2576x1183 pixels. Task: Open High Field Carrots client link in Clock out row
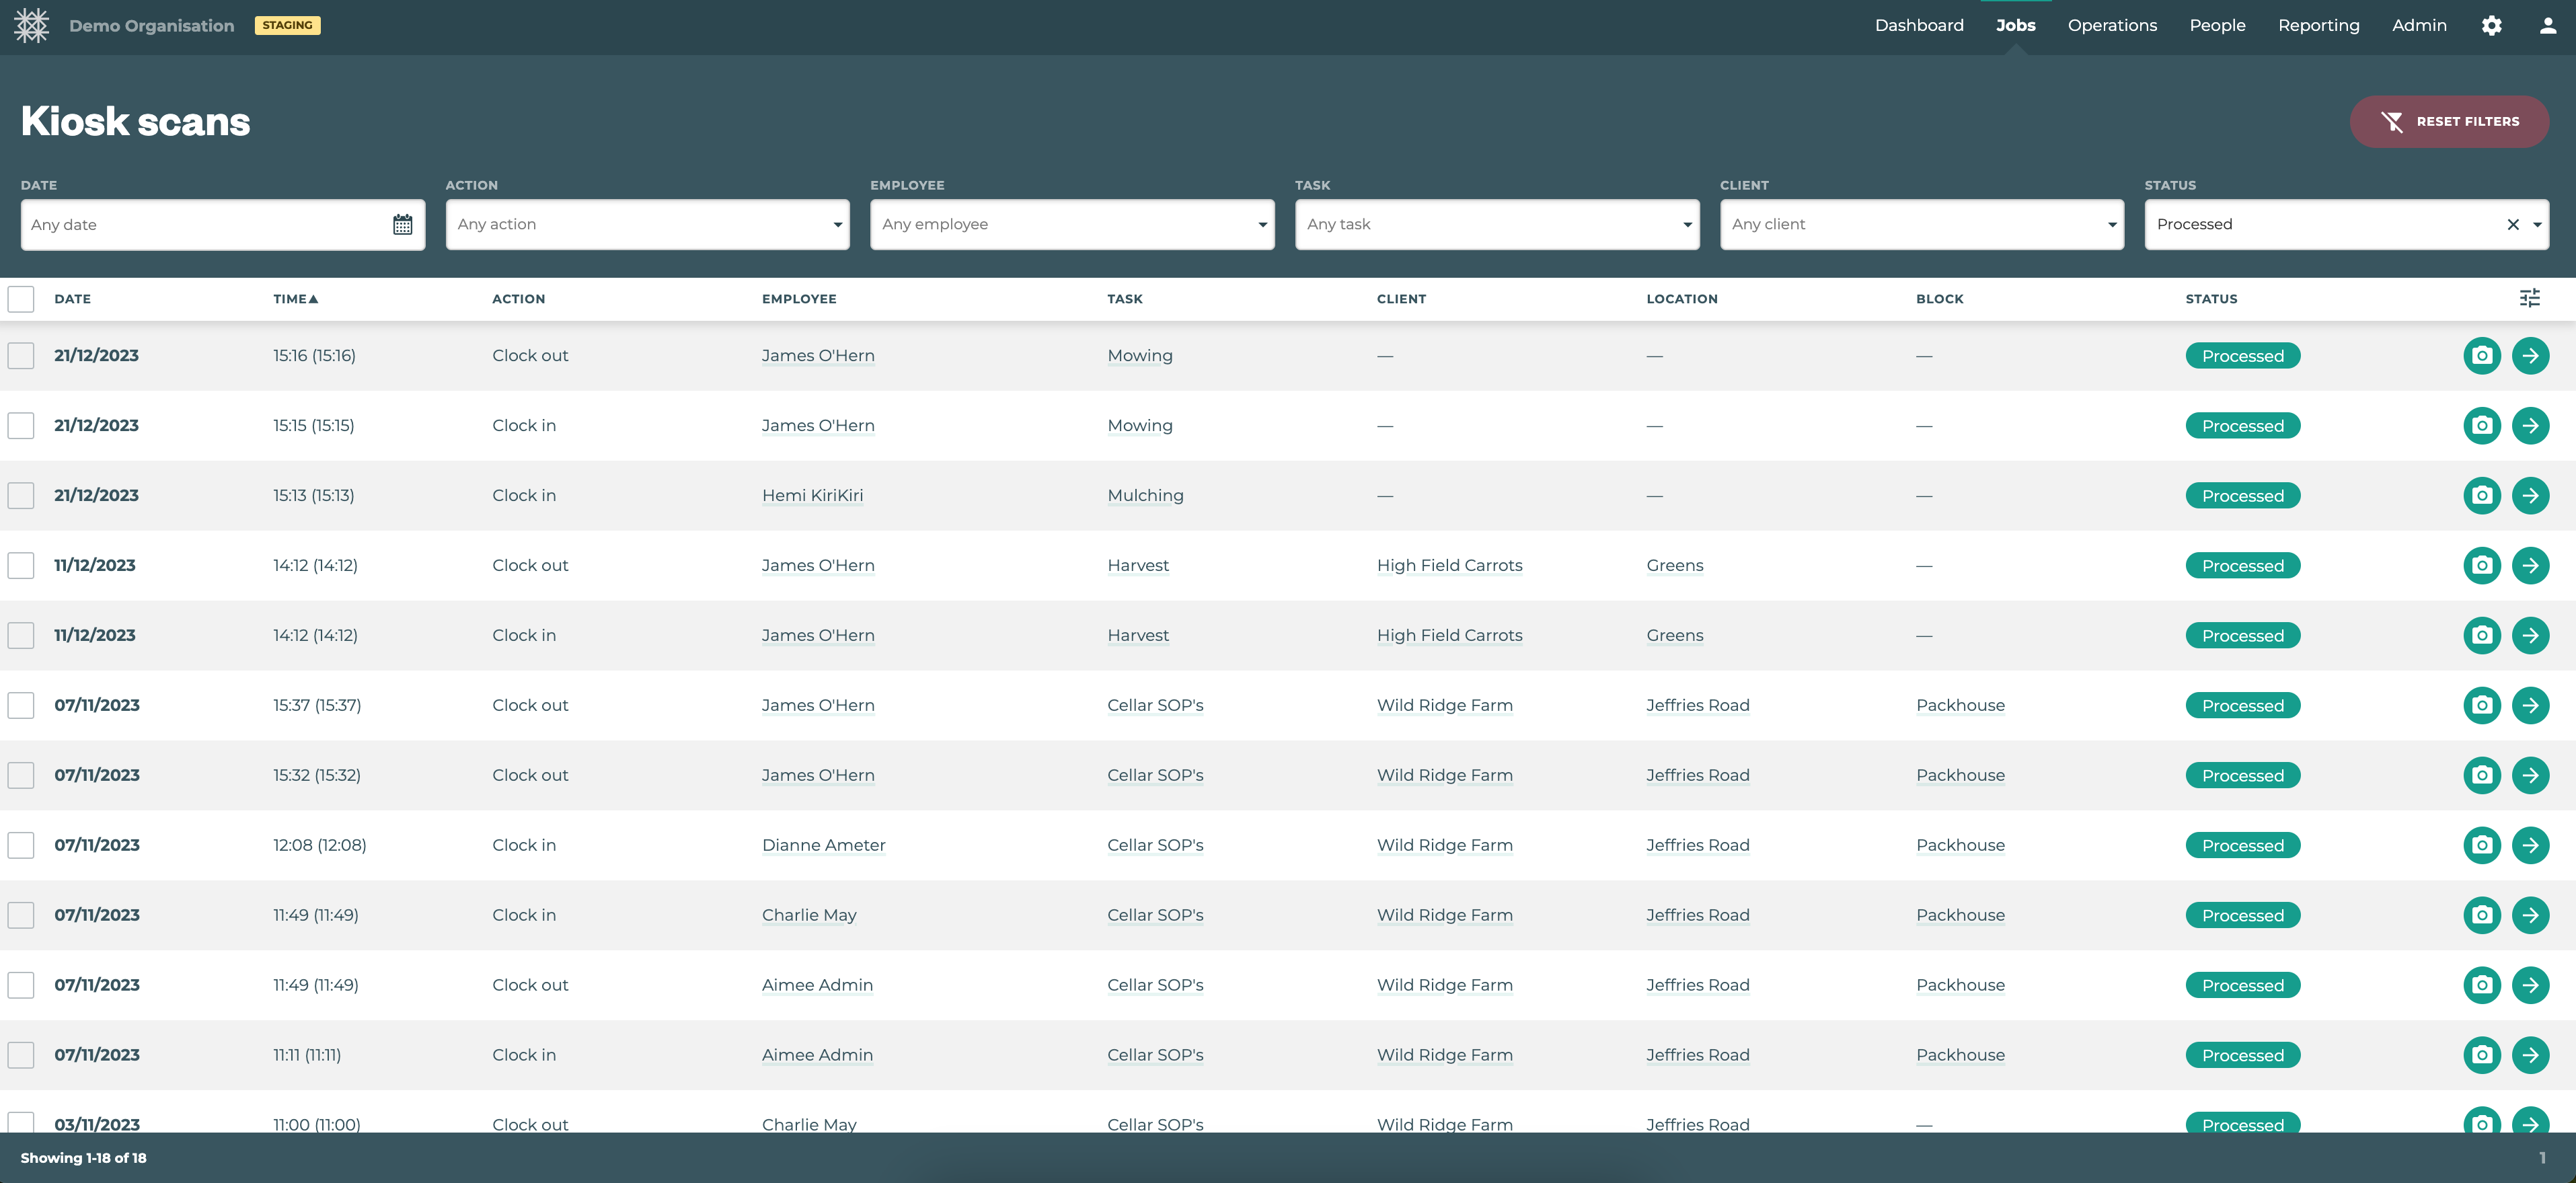(x=1449, y=566)
